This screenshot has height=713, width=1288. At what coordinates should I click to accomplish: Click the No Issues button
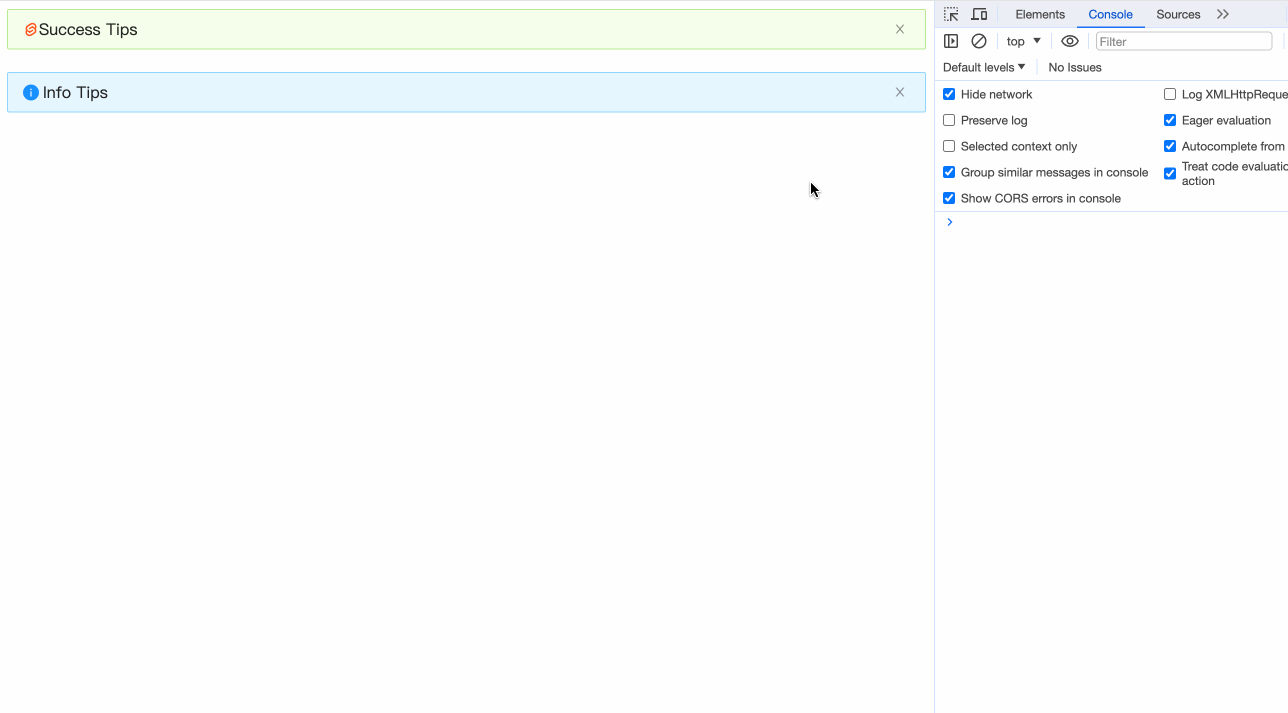pyautogui.click(x=1075, y=67)
